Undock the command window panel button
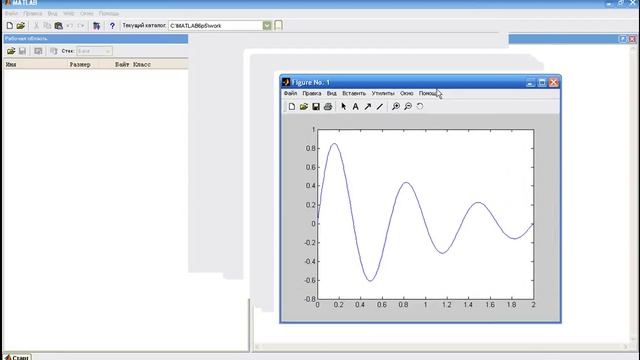Image resolution: width=640 pixels, height=360 pixels. (623, 39)
